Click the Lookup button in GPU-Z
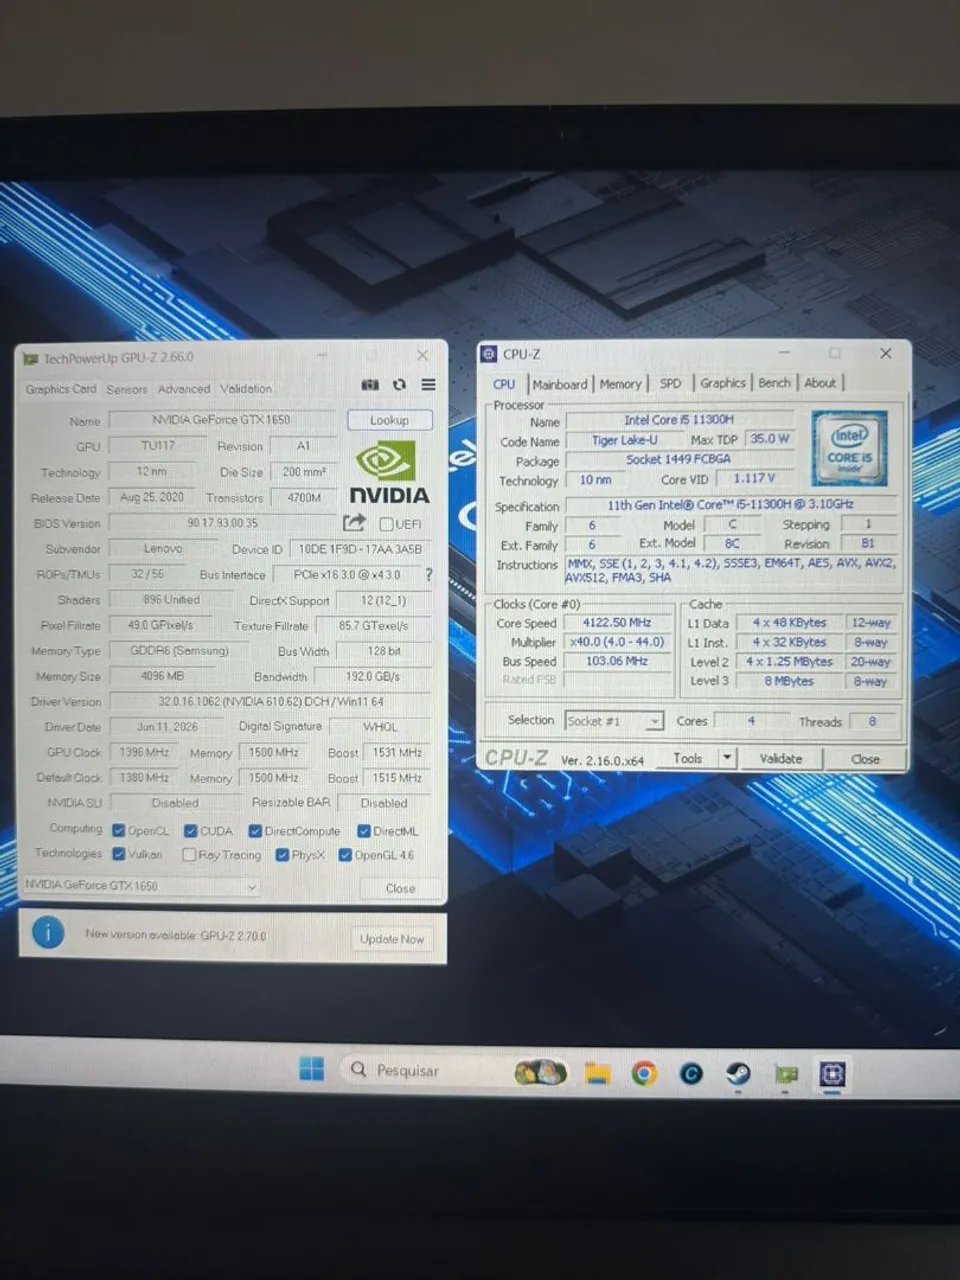The height and width of the screenshot is (1280, 960). [x=389, y=420]
